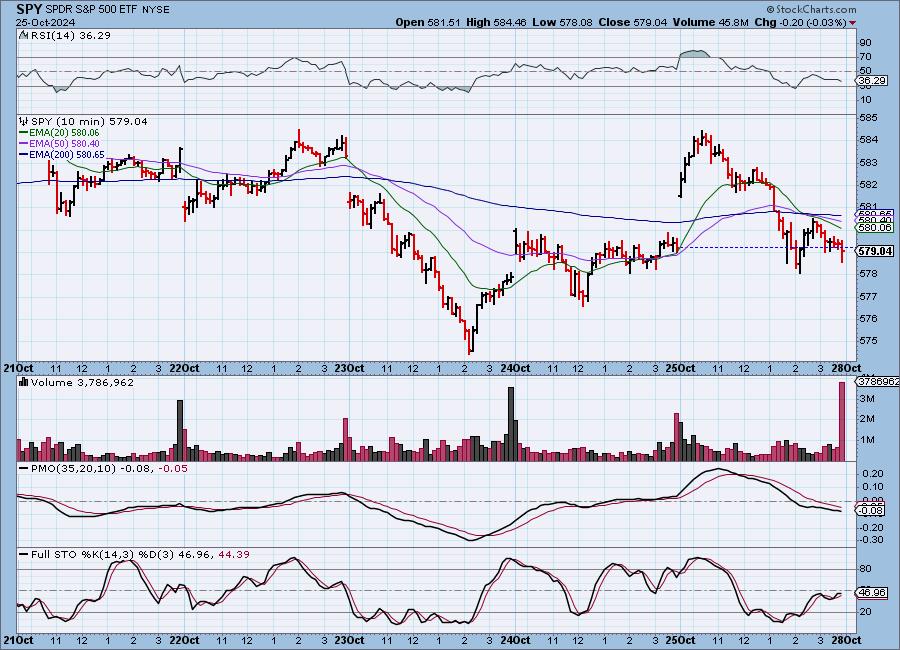Screen dimensions: 900x650
Task: Click the red down-arrow beside Chg
Action: [x=852, y=23]
